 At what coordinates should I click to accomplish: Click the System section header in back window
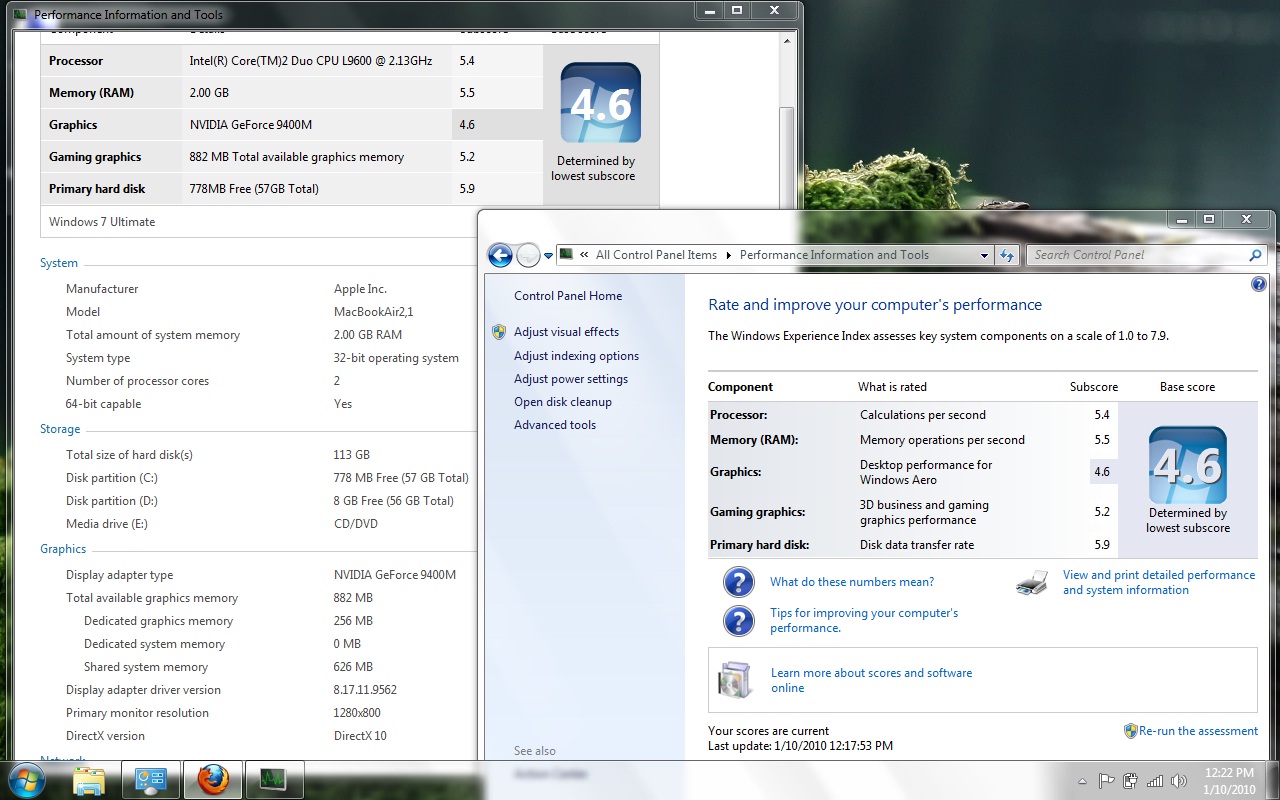(59, 263)
